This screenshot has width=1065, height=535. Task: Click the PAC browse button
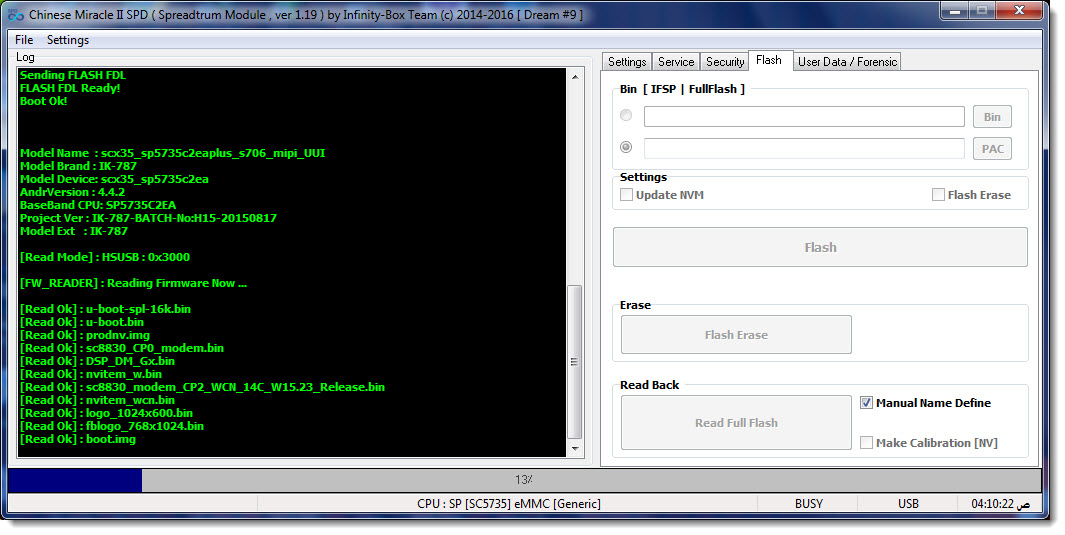(992, 149)
